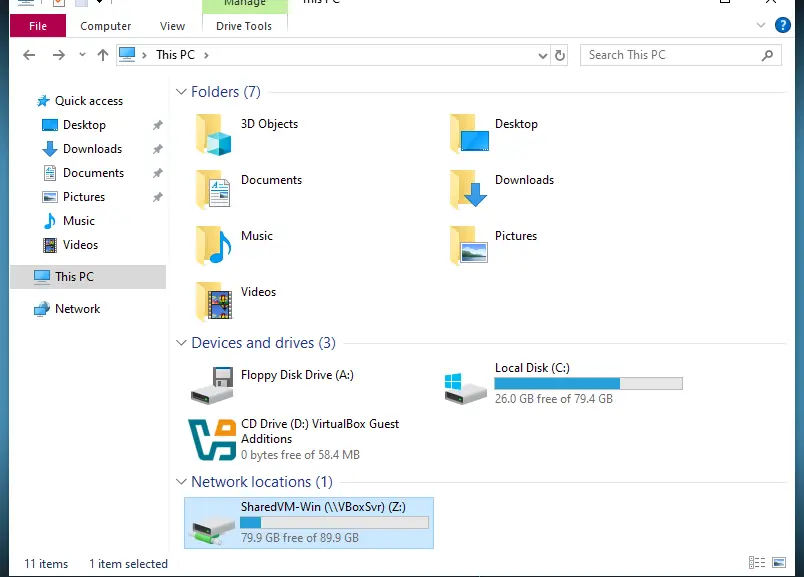This screenshot has height=577, width=804.
Task: Open the Music folder icon in main pane
Action: pyautogui.click(x=213, y=246)
